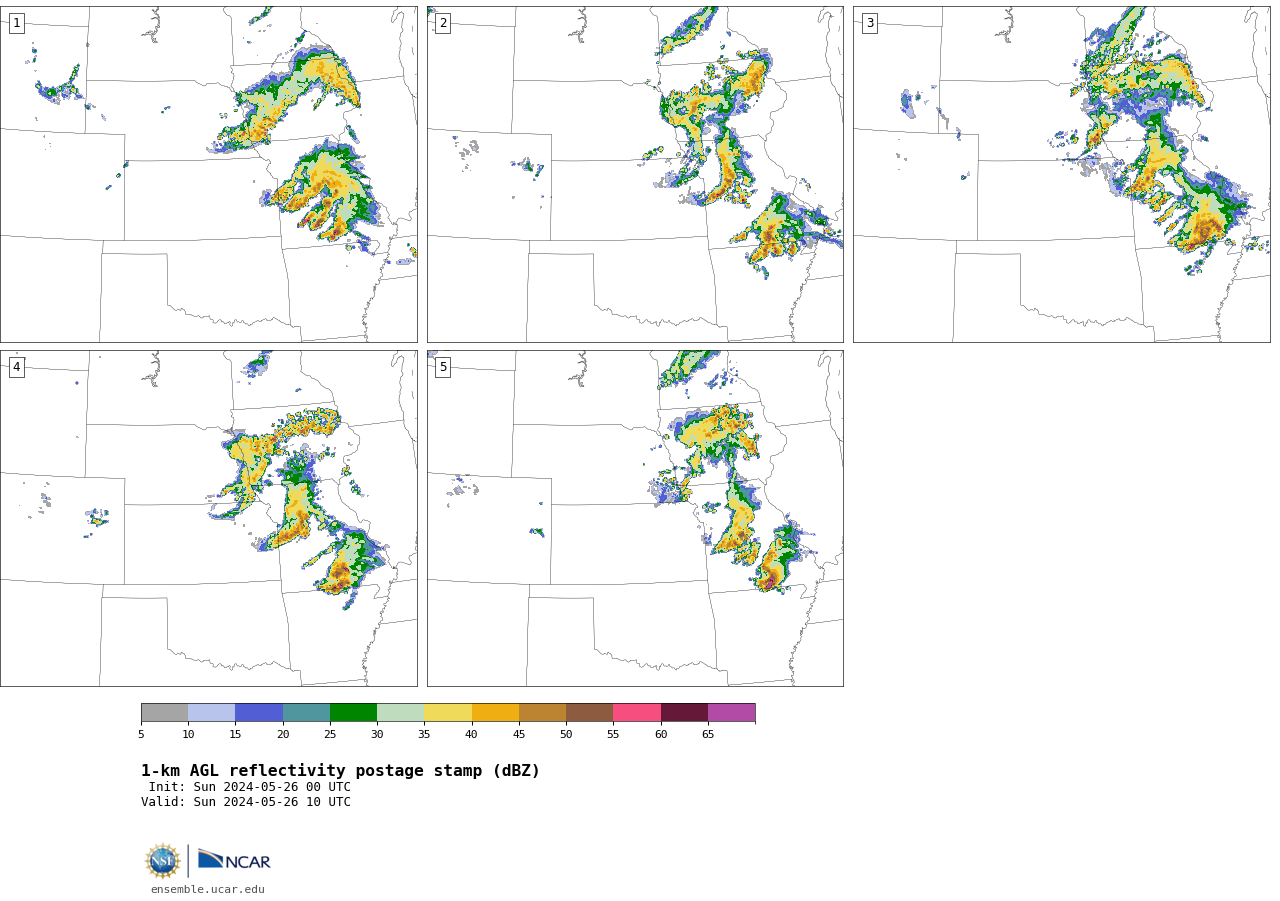This screenshot has width=1280, height=901.
Task: Click the panel number label 1
Action: 16,23
